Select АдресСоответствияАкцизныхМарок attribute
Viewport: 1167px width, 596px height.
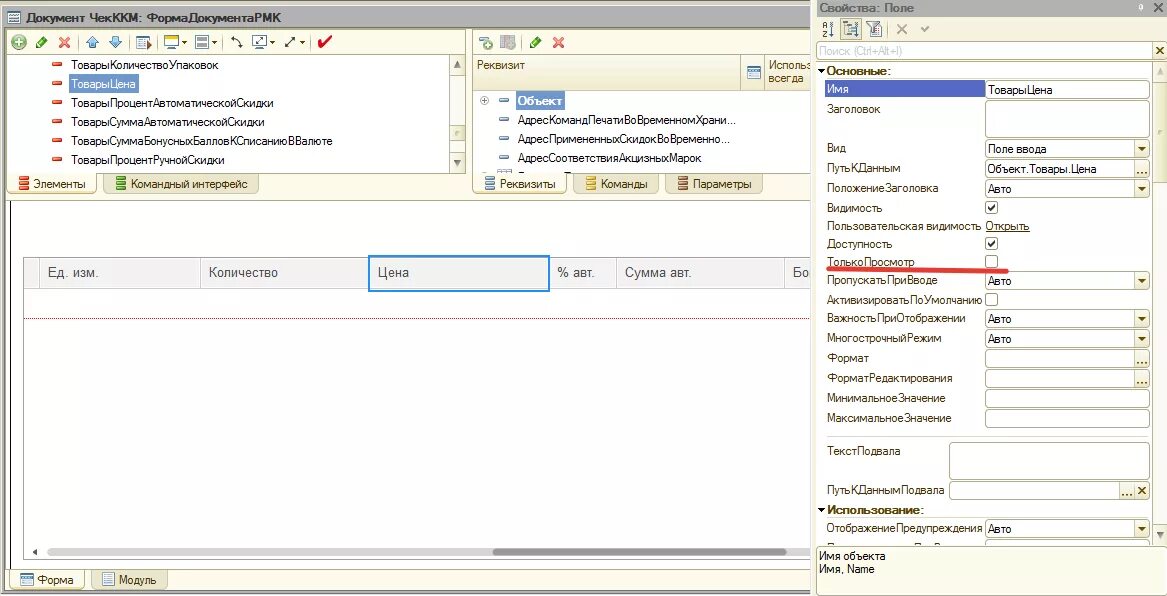(610, 158)
